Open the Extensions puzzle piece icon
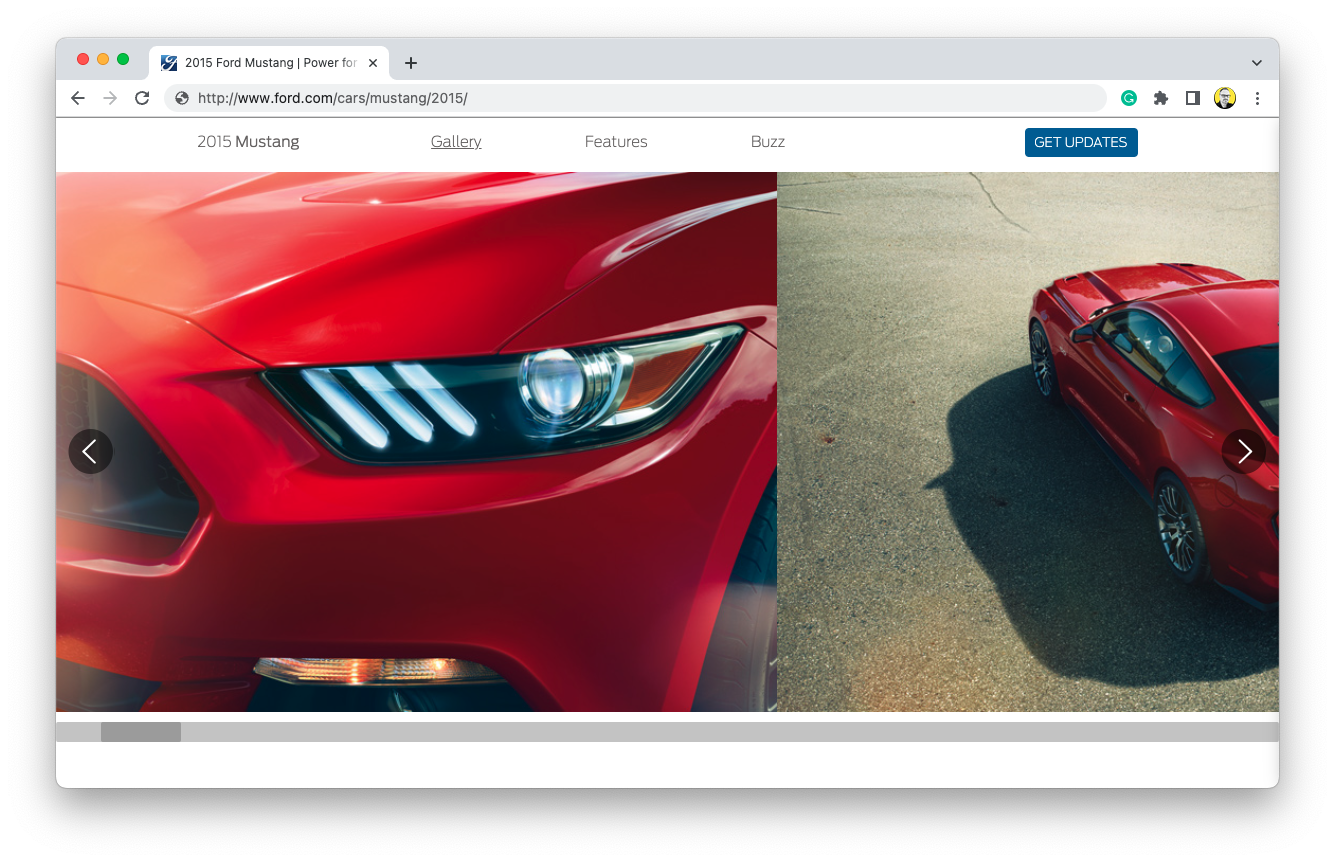Viewport: 1335px width, 862px height. pos(1161,98)
